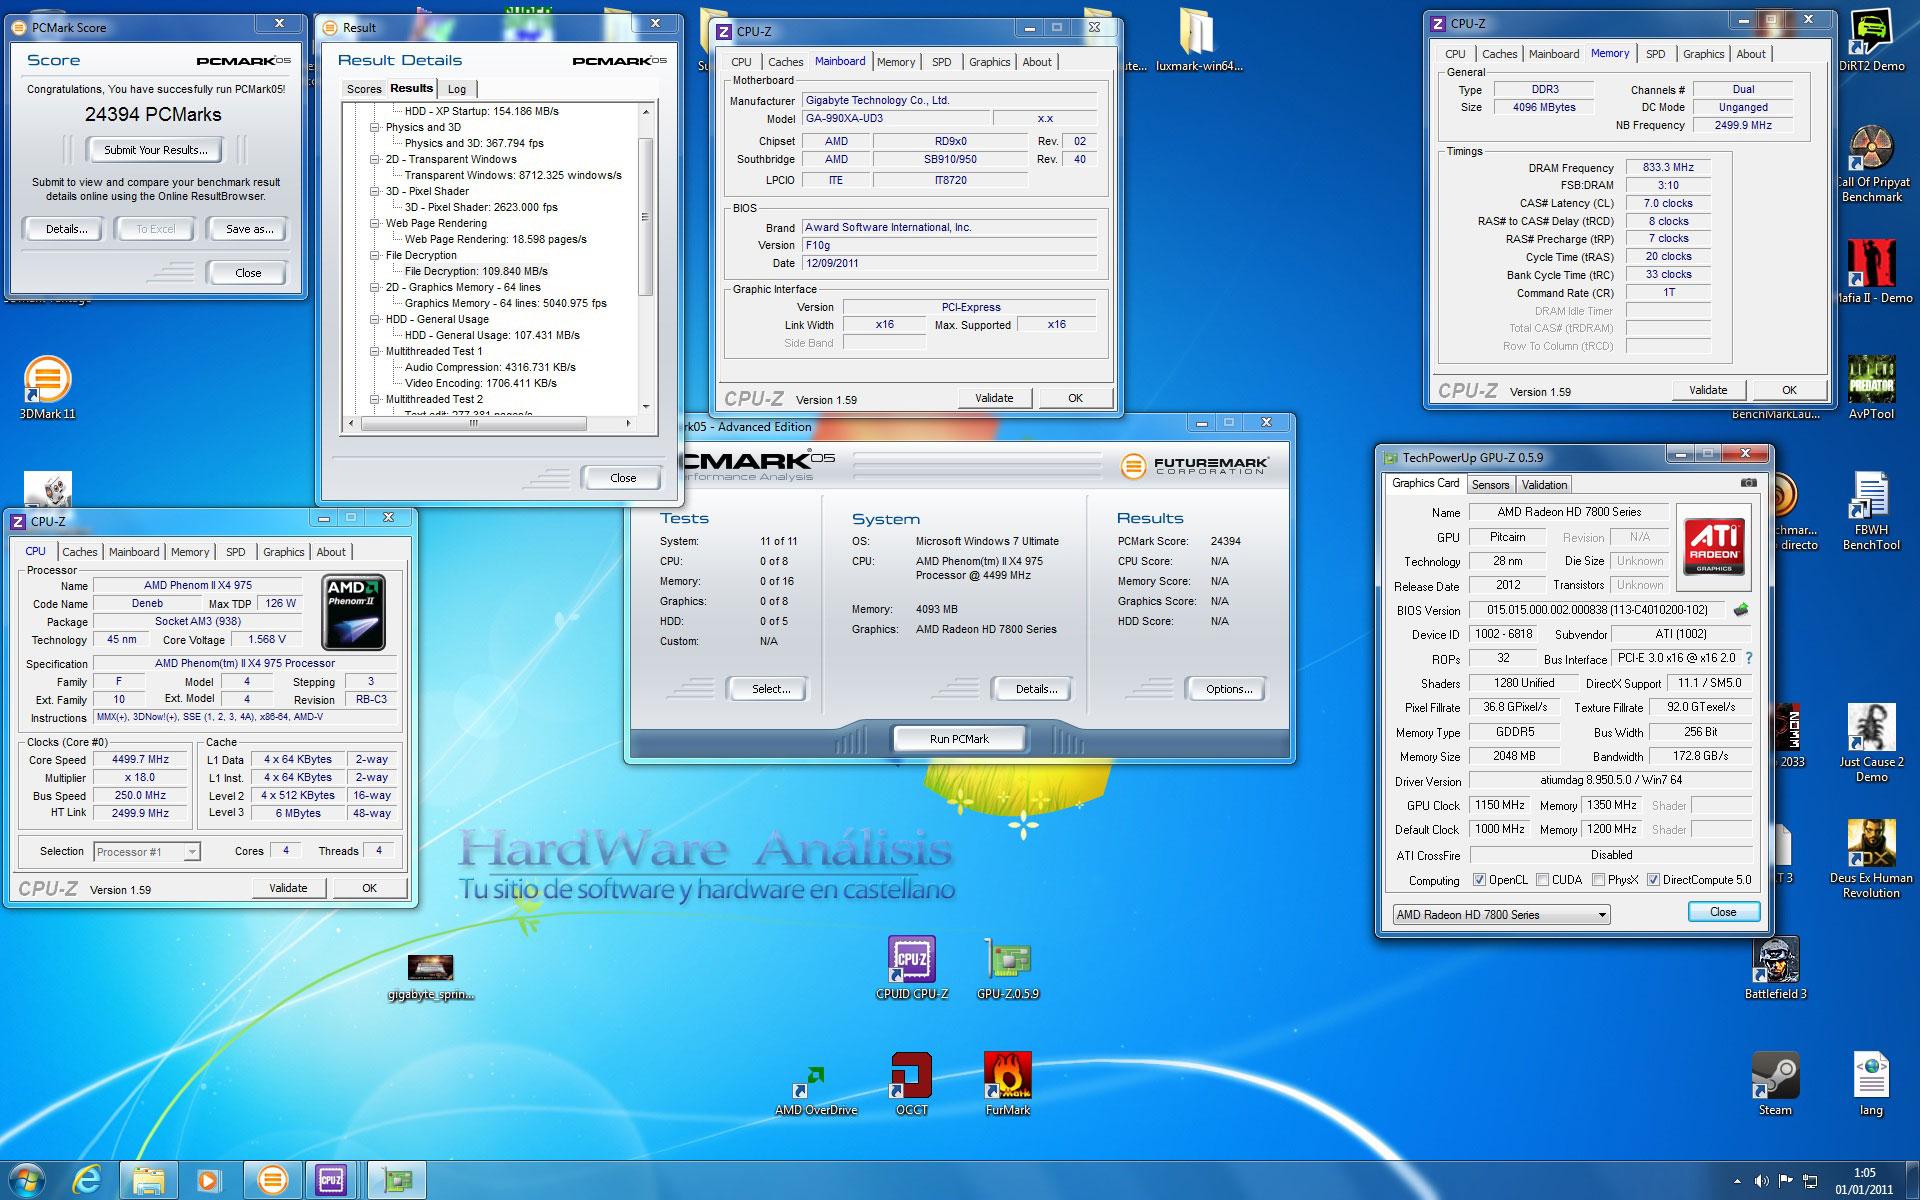1920x1200 pixels.
Task: Open the Sensors tab in GPU-Z
Action: (x=1490, y=485)
